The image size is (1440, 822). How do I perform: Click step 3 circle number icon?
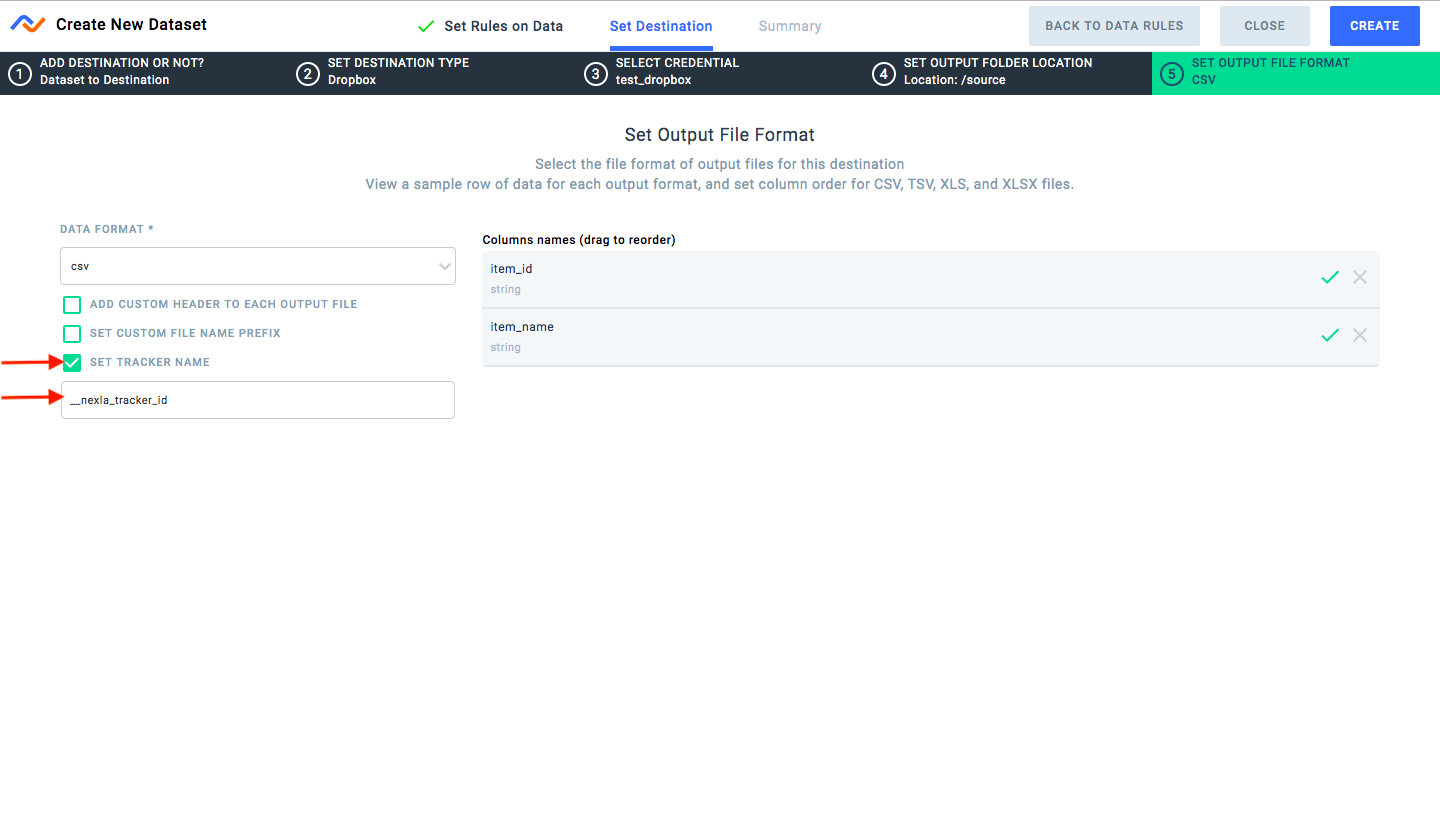pos(595,74)
